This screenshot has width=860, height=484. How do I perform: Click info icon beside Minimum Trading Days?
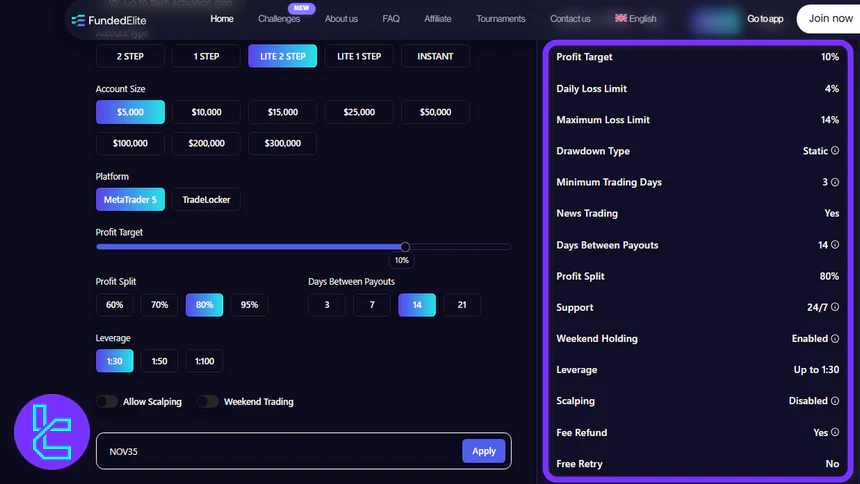coord(835,182)
